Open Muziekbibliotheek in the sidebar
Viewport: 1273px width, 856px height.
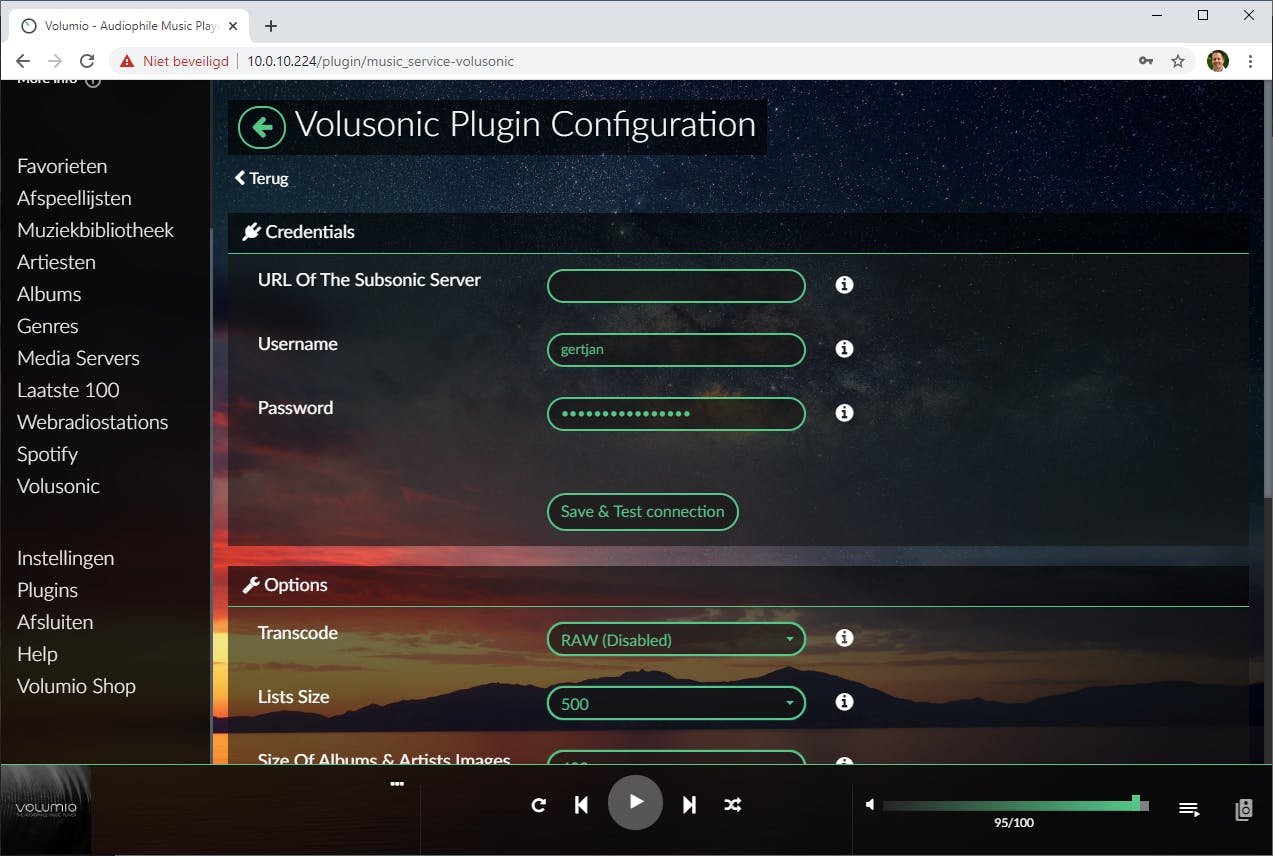coord(95,230)
